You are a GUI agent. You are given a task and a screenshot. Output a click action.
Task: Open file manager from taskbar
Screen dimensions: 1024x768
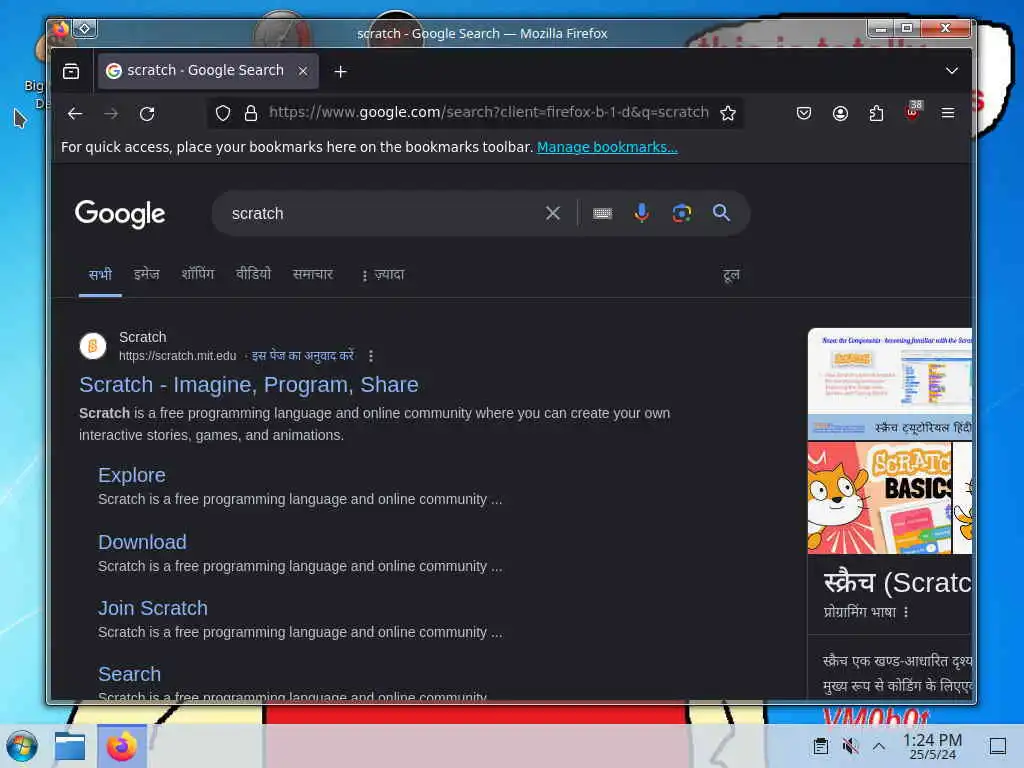pos(70,746)
